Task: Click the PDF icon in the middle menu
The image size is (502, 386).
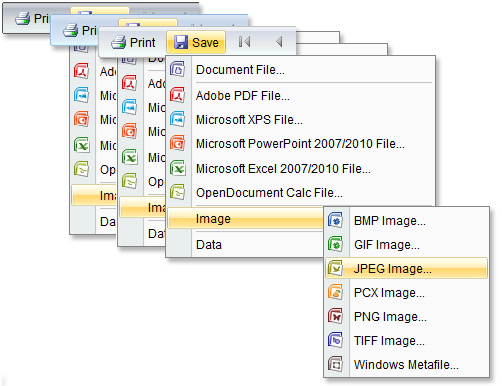Action: (129, 83)
